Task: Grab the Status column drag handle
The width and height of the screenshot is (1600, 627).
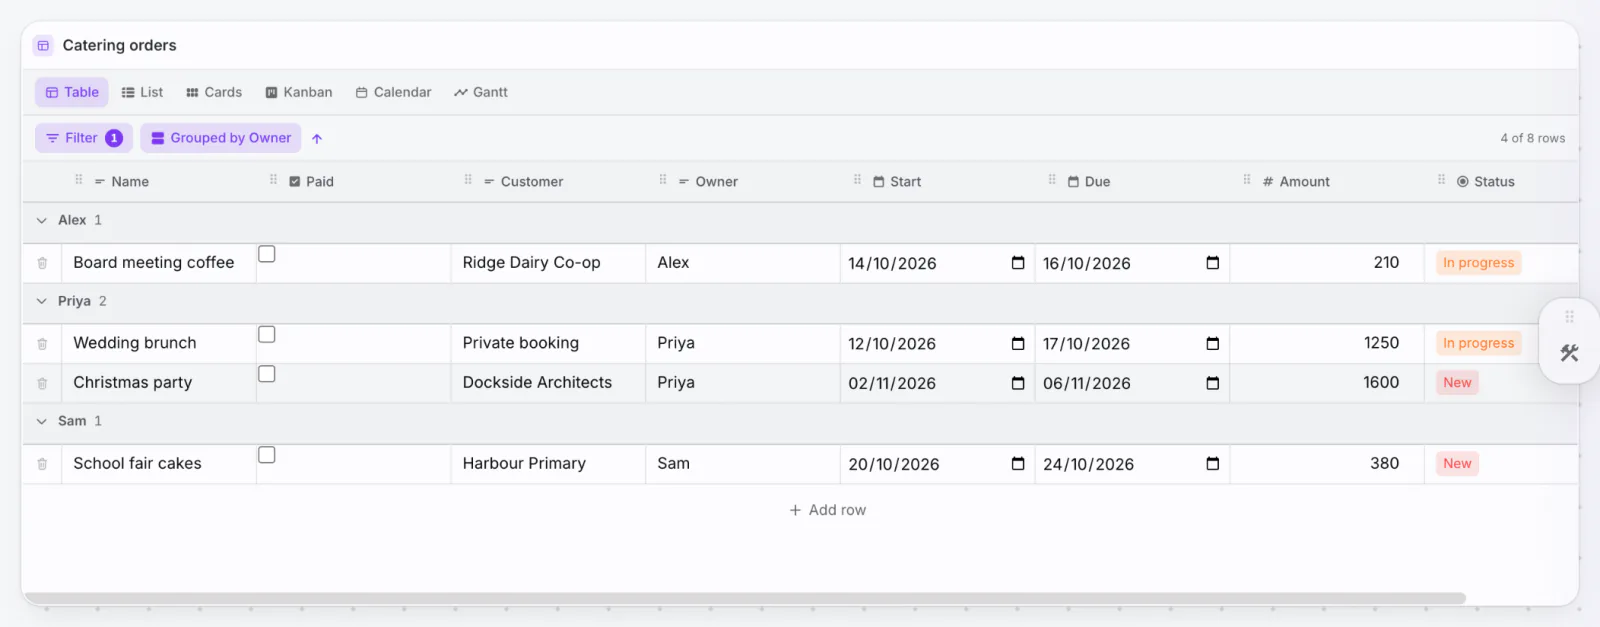Action: [x=1441, y=180]
